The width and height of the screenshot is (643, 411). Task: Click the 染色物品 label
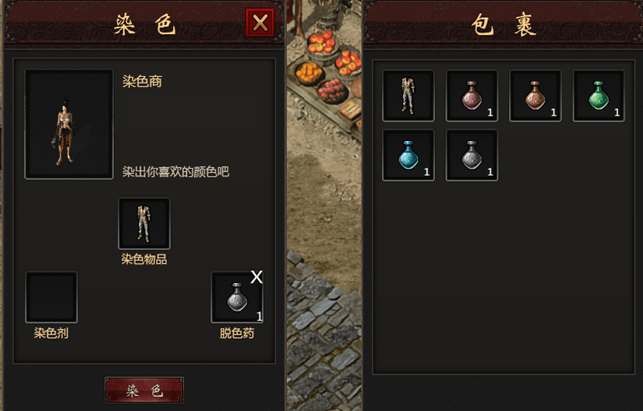pyautogui.click(x=144, y=259)
